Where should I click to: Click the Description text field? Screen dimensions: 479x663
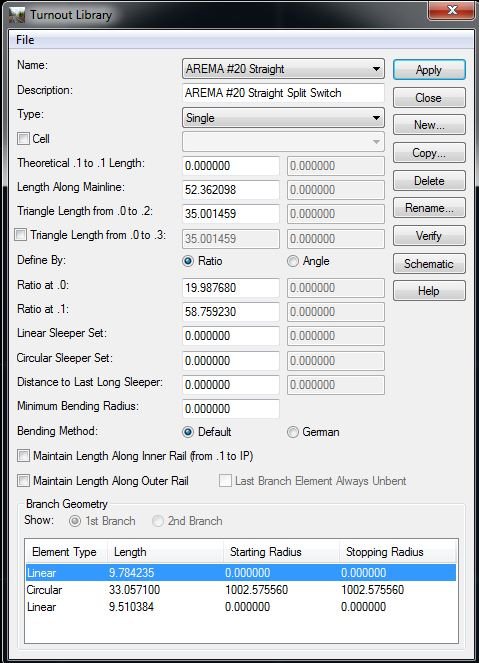coord(283,93)
